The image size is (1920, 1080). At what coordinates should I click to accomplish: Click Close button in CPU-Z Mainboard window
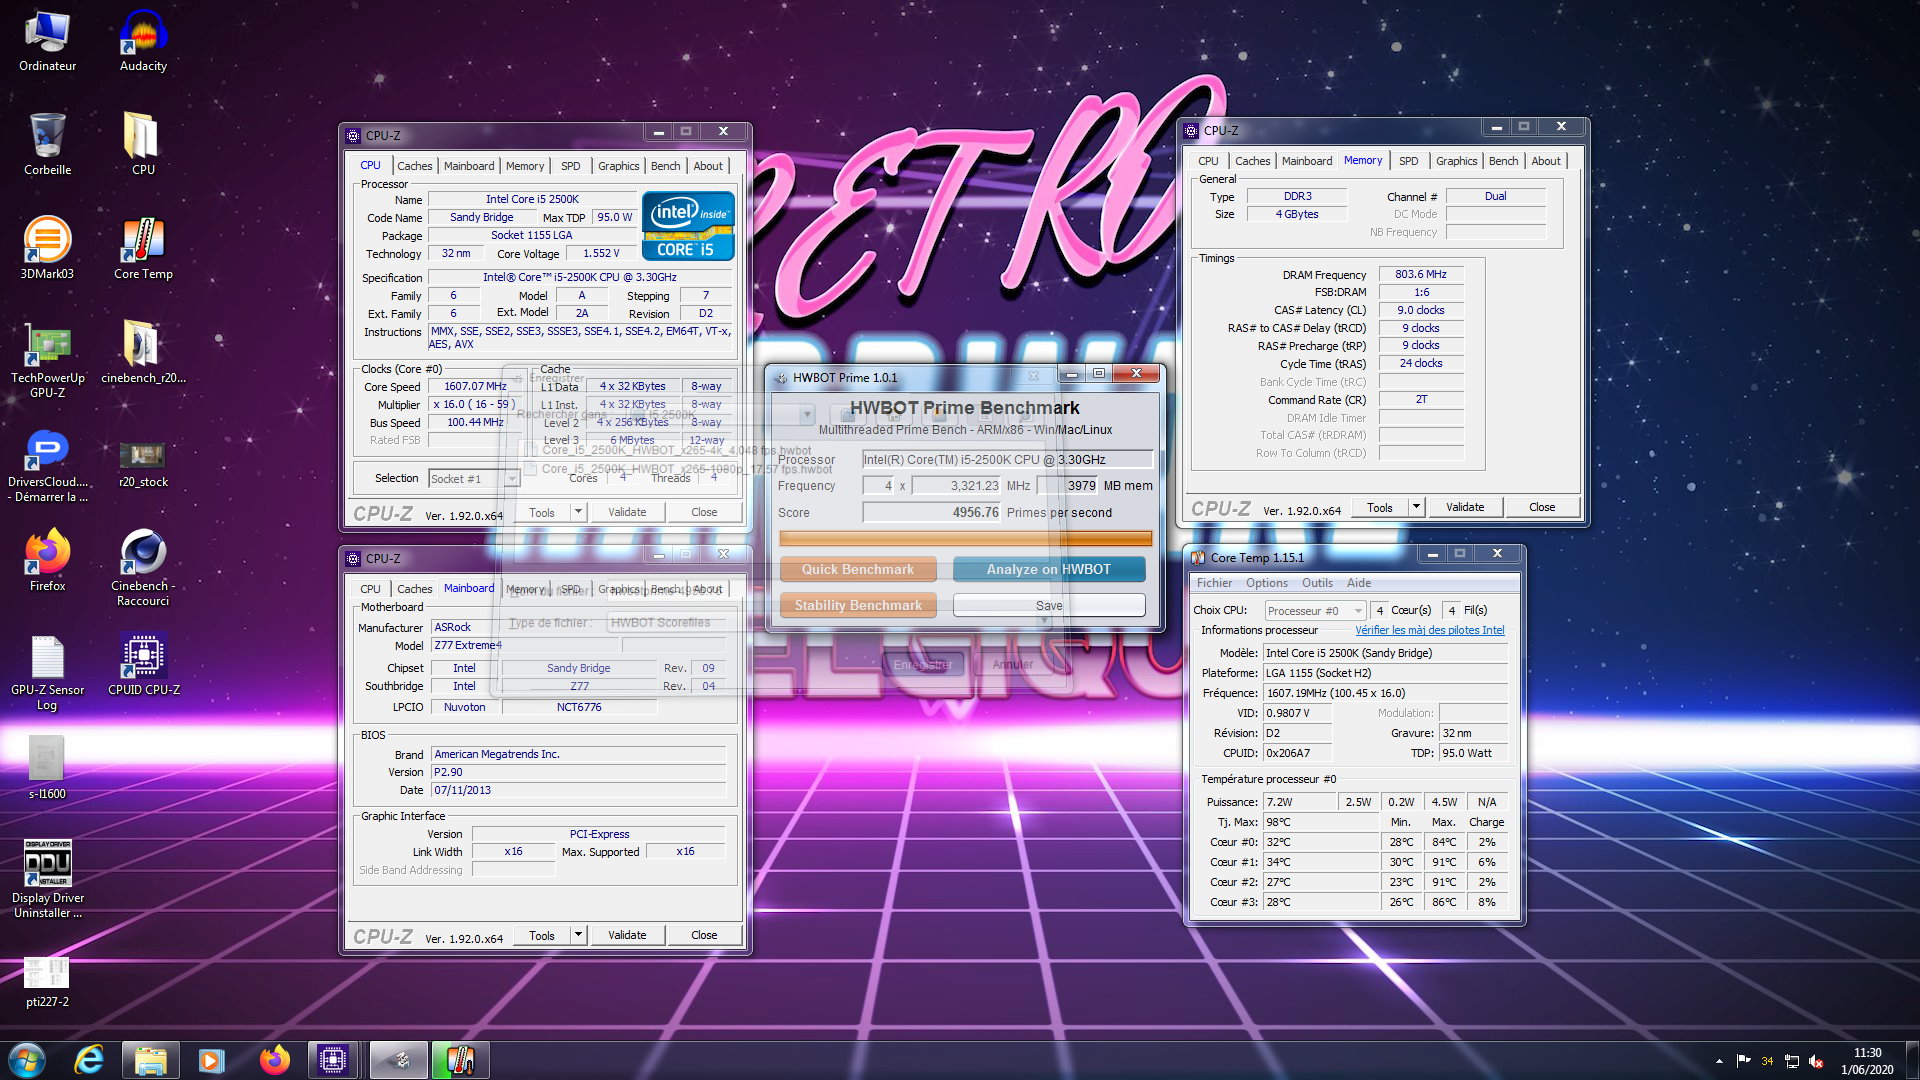704,935
